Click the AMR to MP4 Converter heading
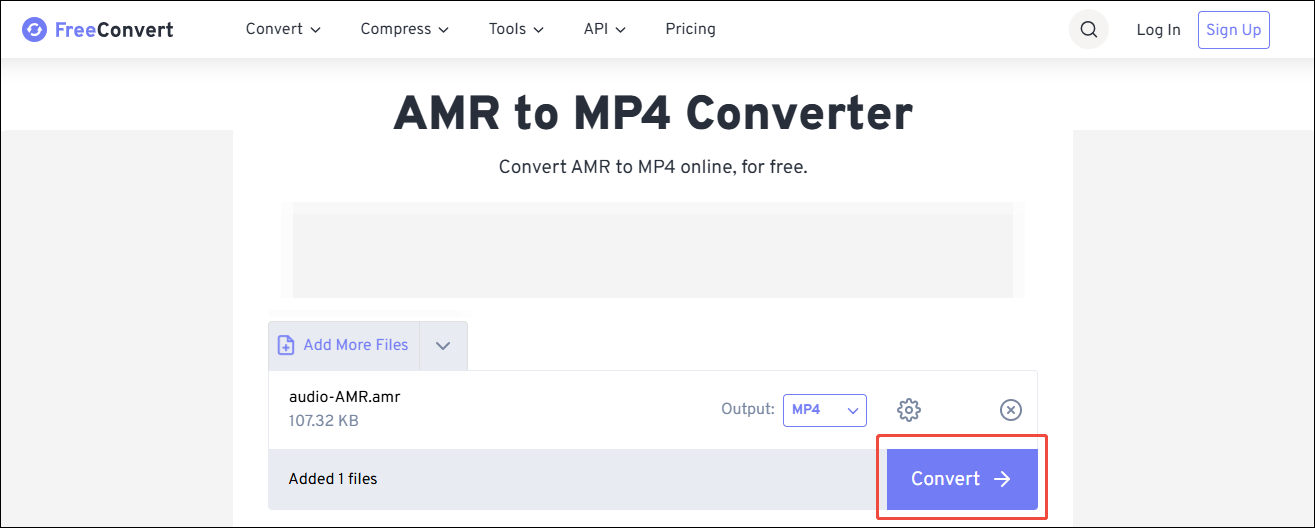Viewport: 1315px width, 528px height. click(653, 113)
